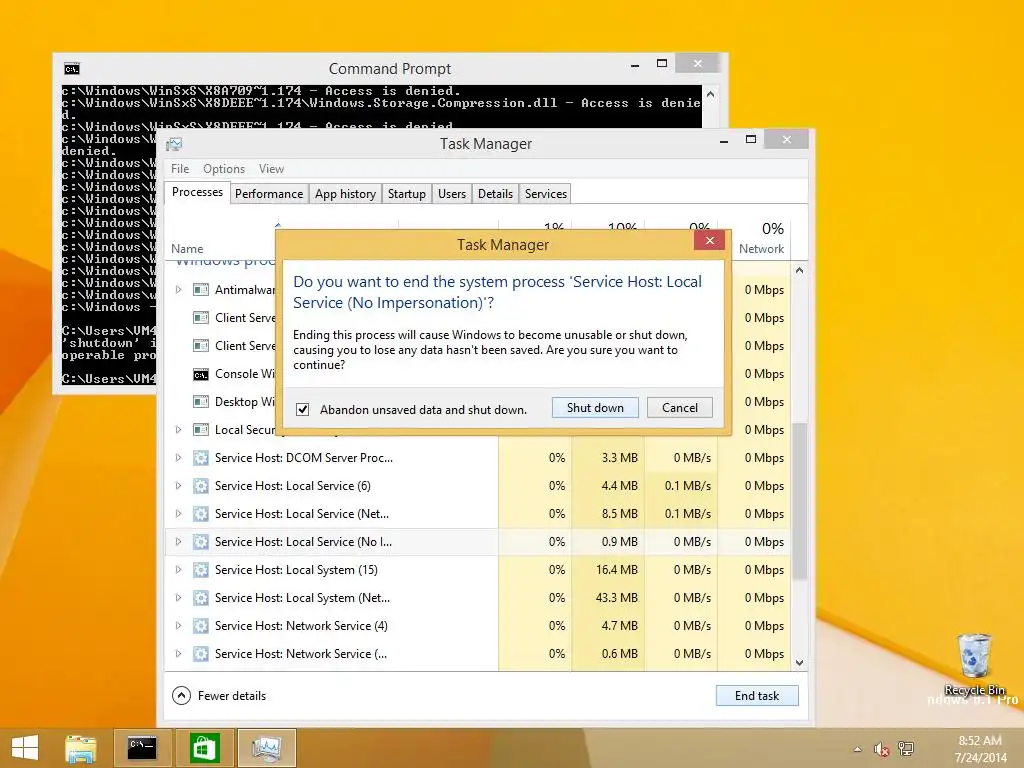The height and width of the screenshot is (768, 1024).
Task: Tick Abandon unsaved data checkbox
Action: (302, 409)
